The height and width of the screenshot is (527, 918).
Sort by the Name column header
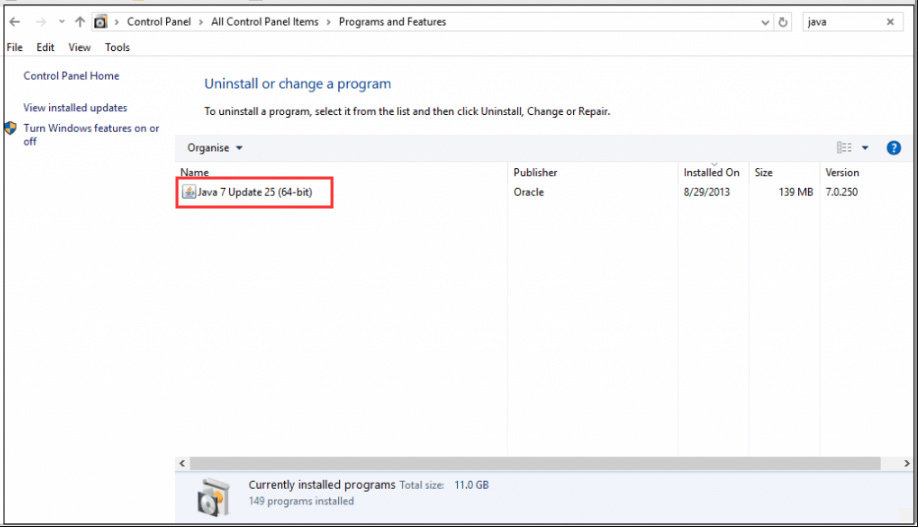194,172
